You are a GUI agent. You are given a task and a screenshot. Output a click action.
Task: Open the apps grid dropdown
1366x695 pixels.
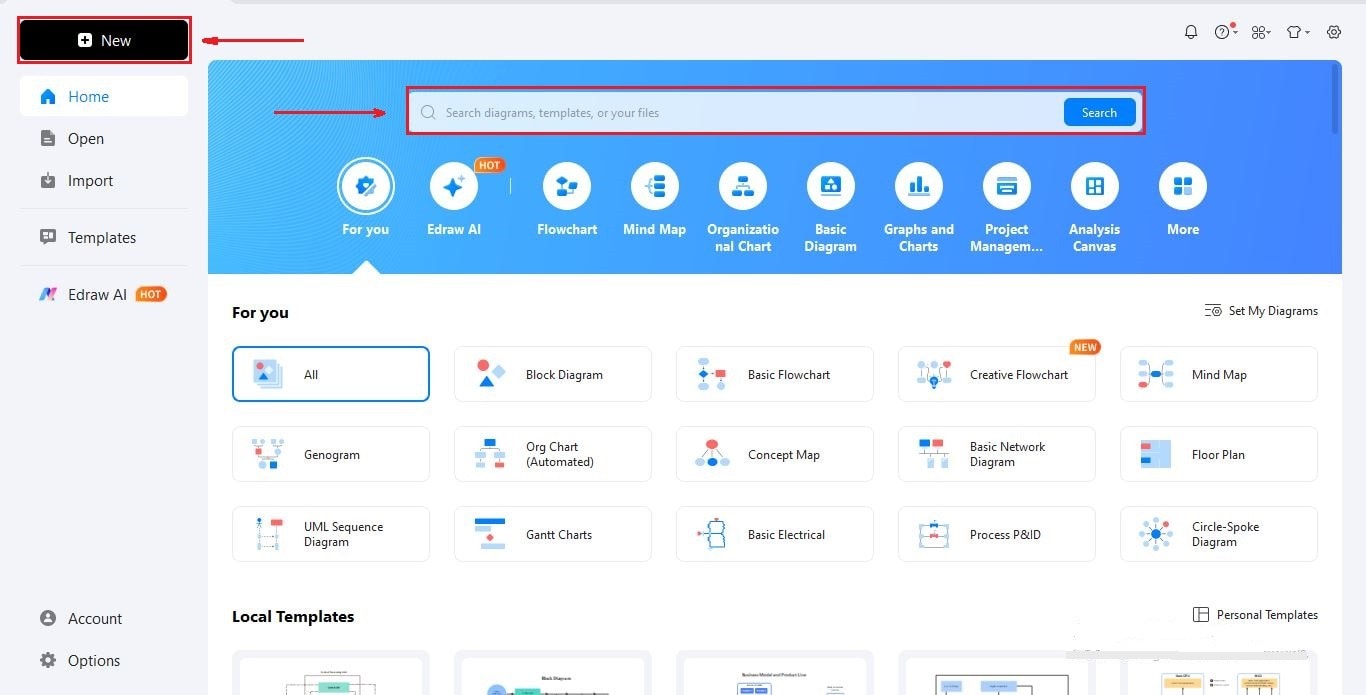click(1260, 31)
